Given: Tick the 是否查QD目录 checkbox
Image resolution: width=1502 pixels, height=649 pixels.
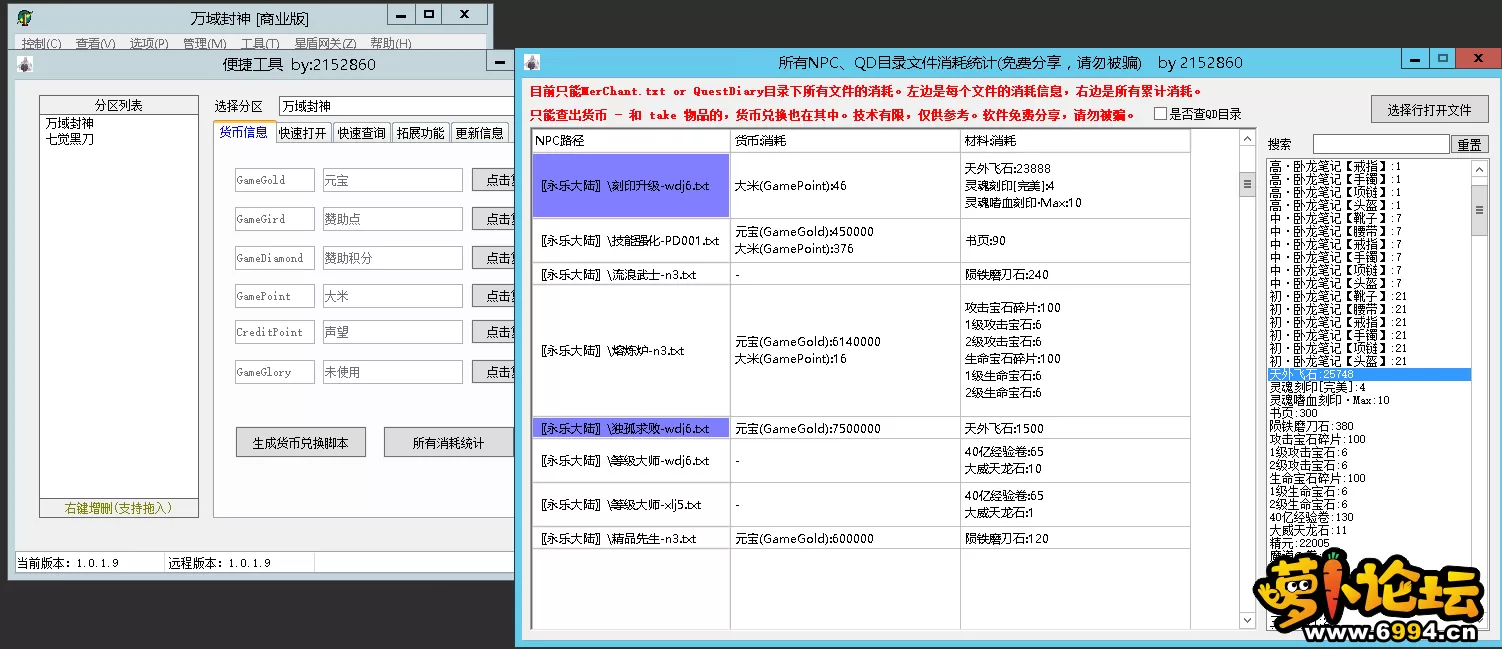Looking at the screenshot, I should click(1160, 114).
